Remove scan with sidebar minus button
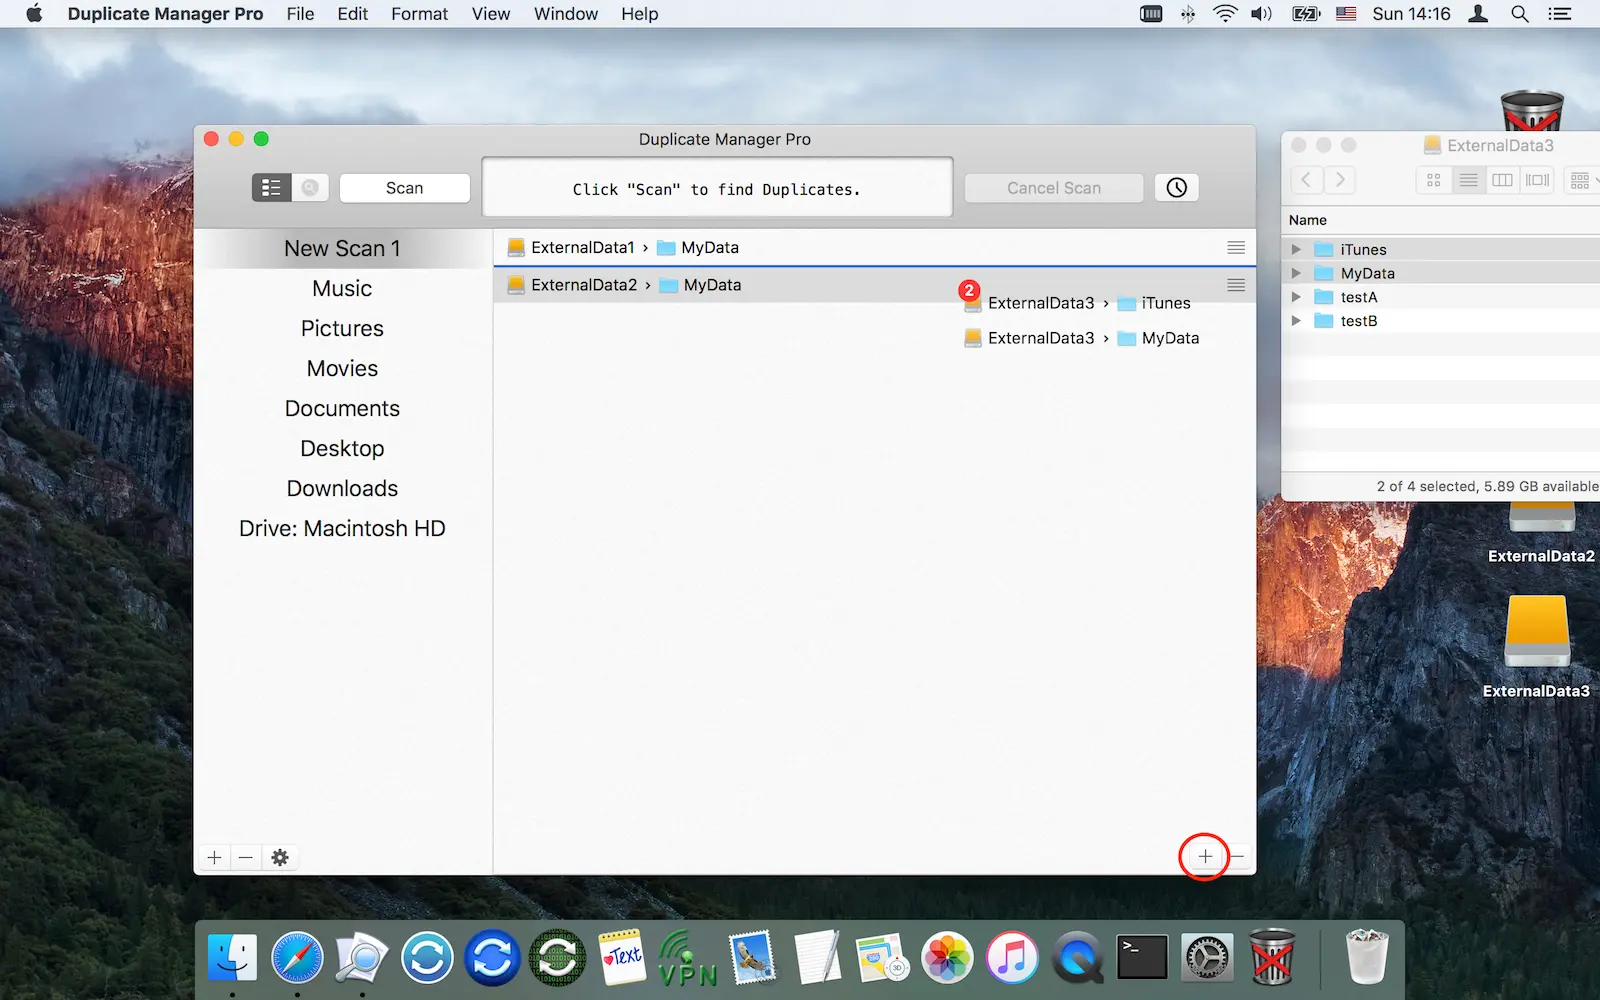The height and width of the screenshot is (1000, 1600). tap(246, 857)
